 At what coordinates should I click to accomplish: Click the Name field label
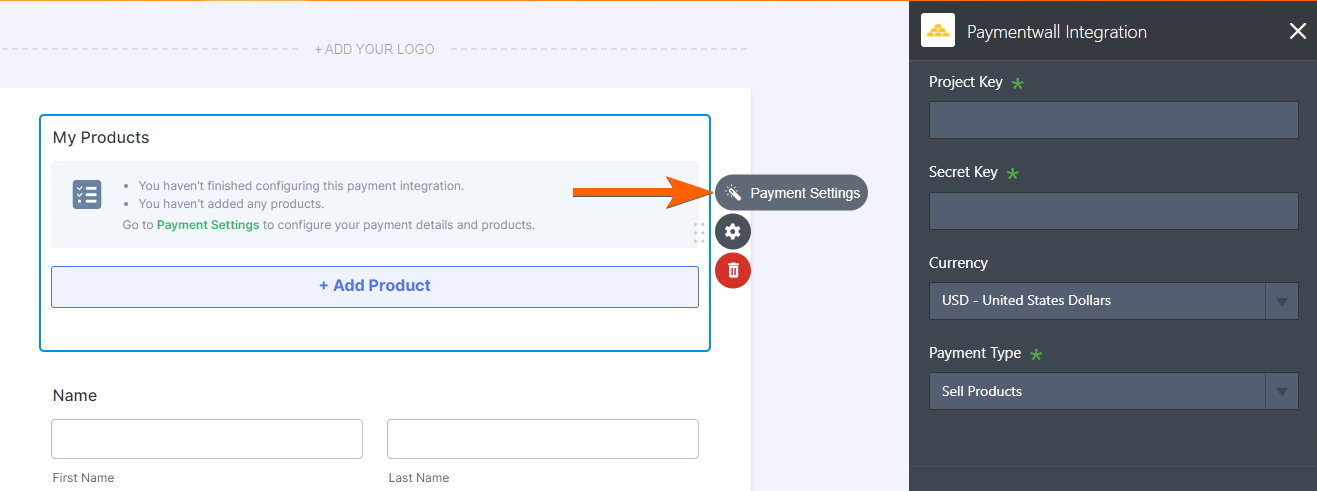(x=75, y=396)
